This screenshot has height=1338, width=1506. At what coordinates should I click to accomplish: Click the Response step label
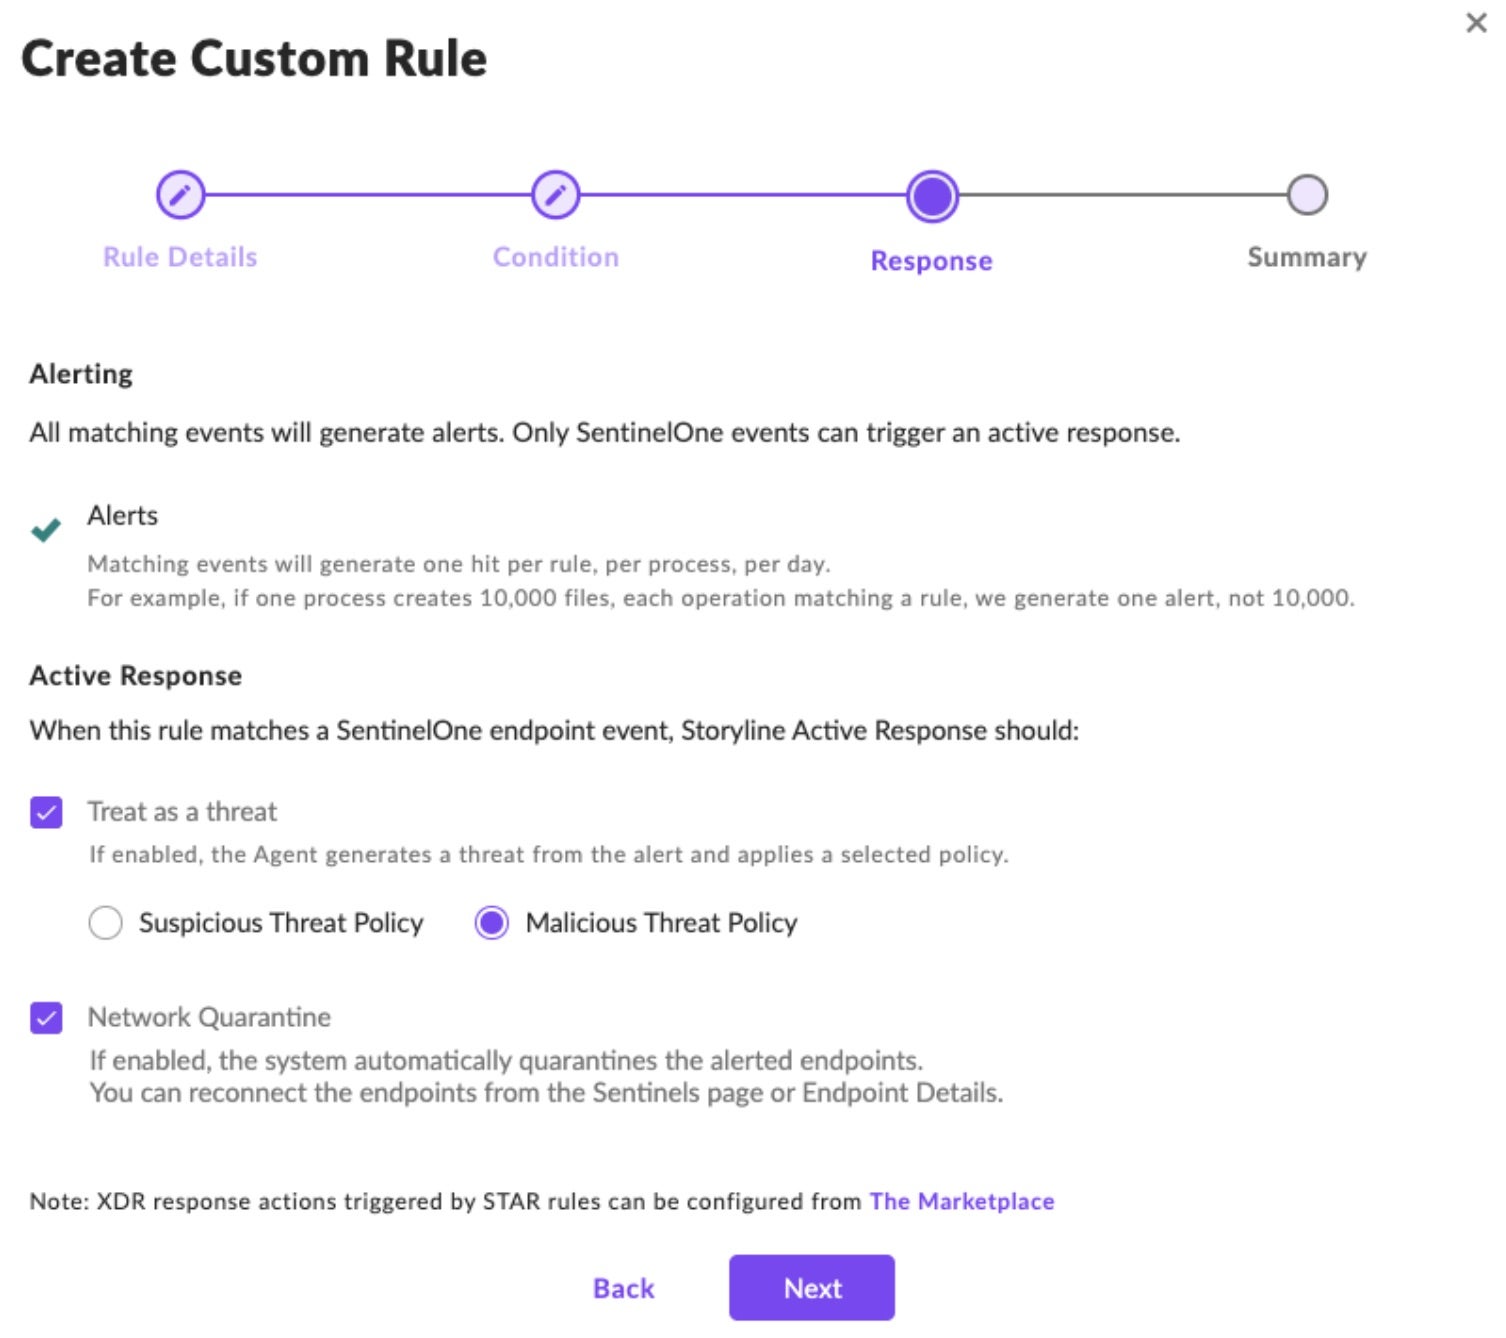931,261
